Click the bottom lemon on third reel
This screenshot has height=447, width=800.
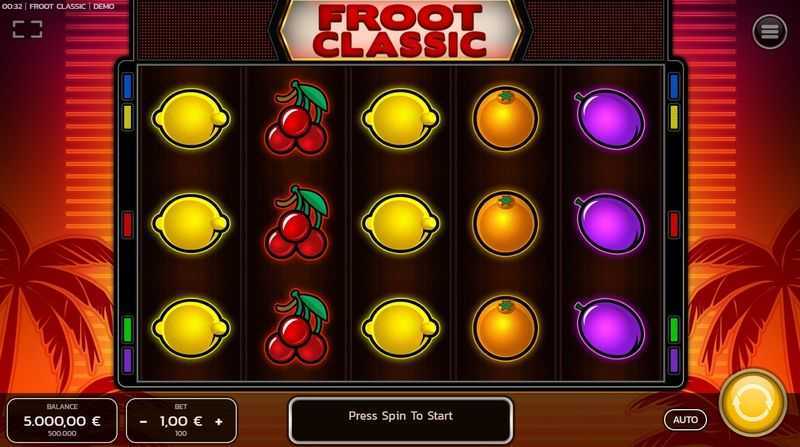click(x=401, y=328)
